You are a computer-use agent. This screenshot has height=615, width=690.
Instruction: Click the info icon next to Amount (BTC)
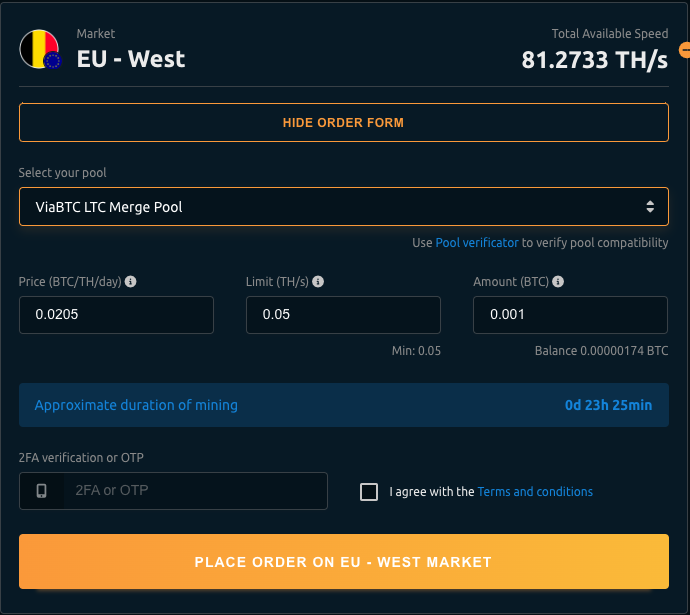(558, 282)
